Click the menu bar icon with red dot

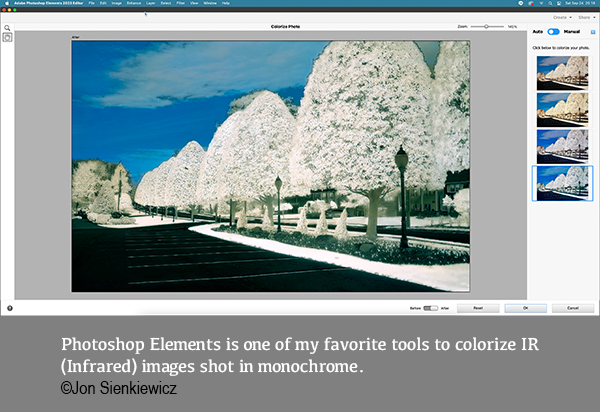click(x=531, y=3)
